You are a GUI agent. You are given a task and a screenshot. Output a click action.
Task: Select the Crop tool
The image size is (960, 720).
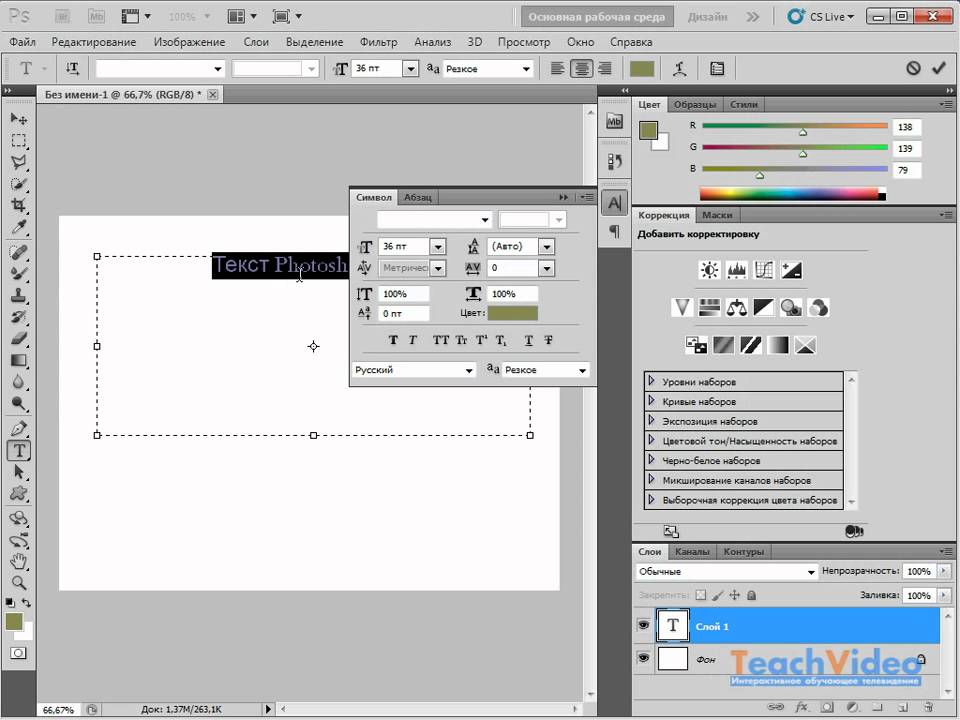tap(18, 206)
